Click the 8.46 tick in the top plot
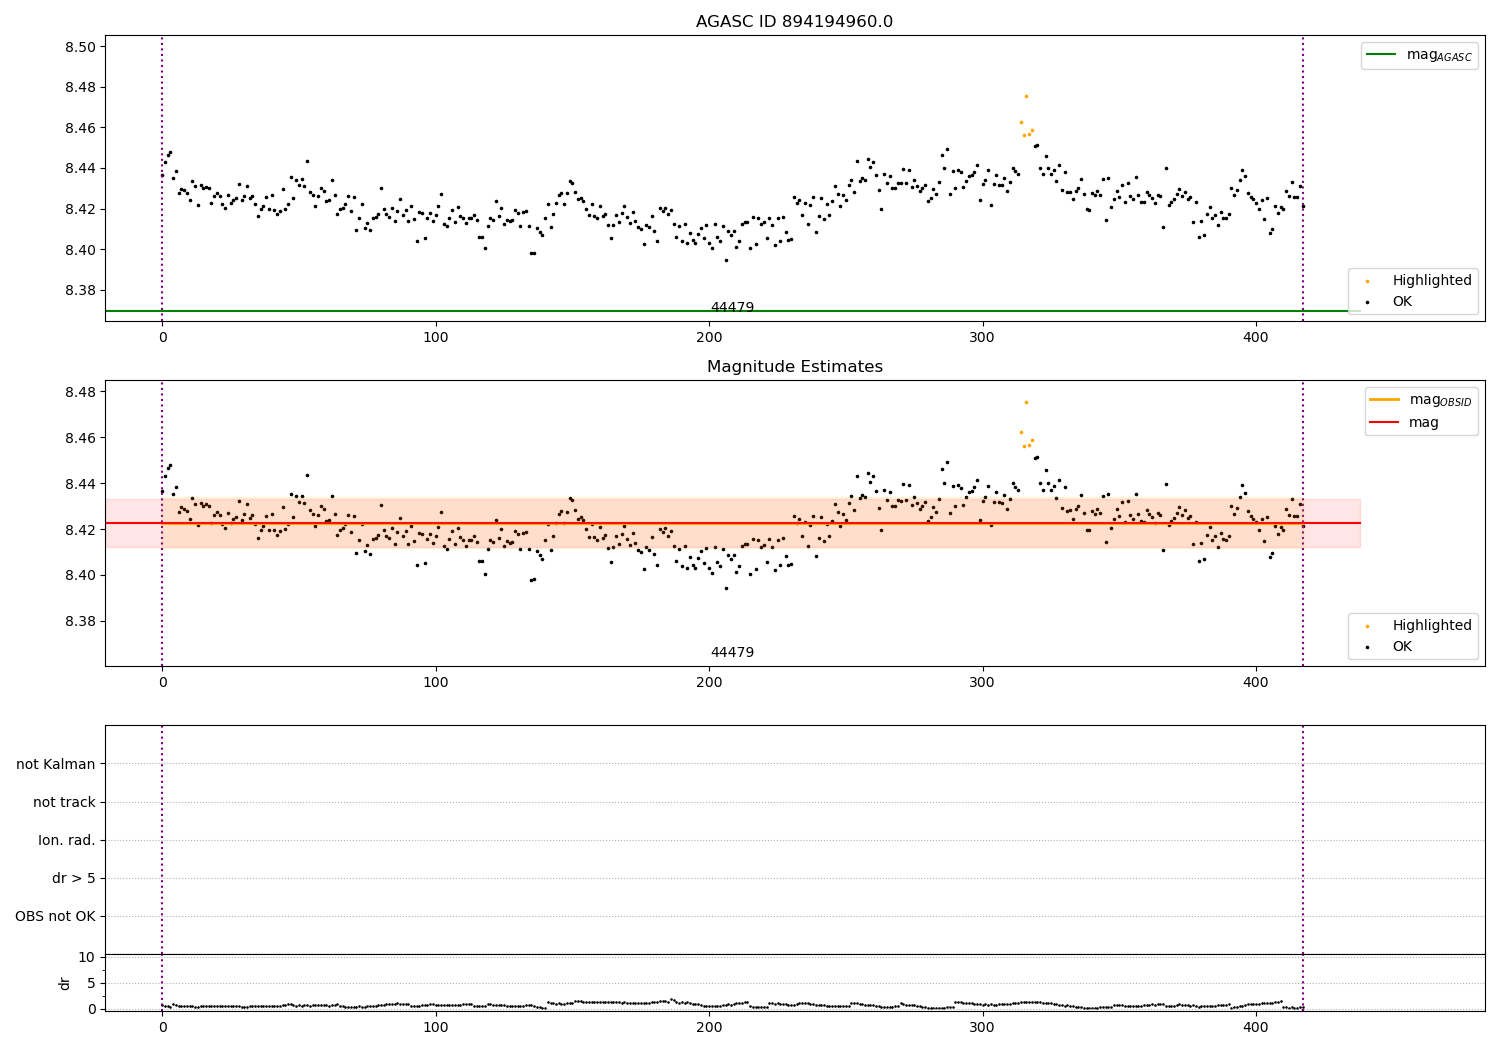Screen dimensions: 1500x1050 pyautogui.click(x=81, y=128)
